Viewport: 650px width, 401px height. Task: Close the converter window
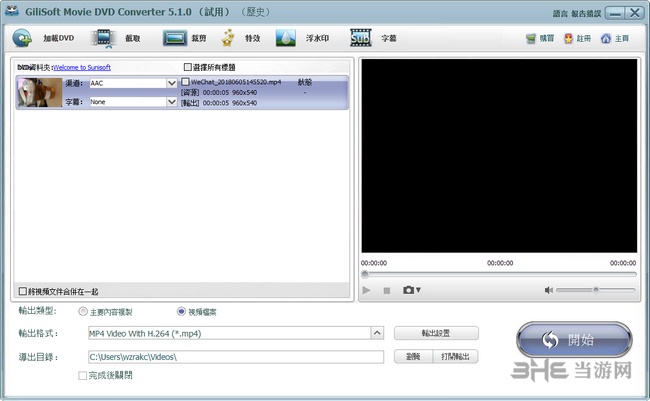[x=635, y=13]
